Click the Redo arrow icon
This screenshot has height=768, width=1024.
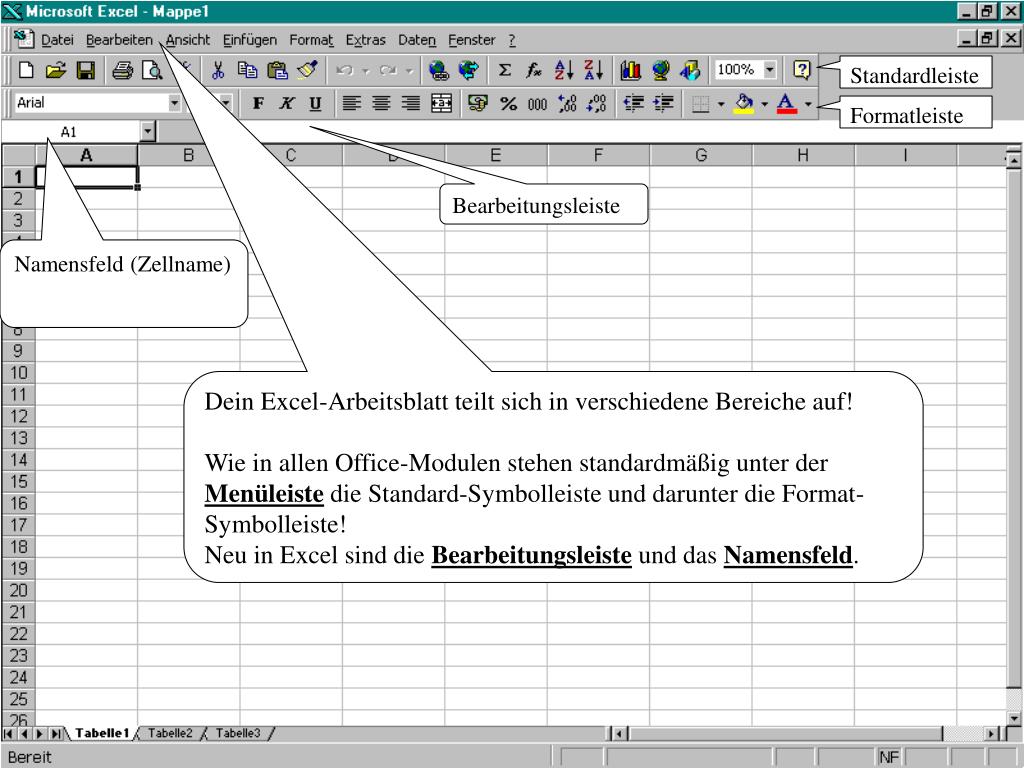(x=388, y=70)
